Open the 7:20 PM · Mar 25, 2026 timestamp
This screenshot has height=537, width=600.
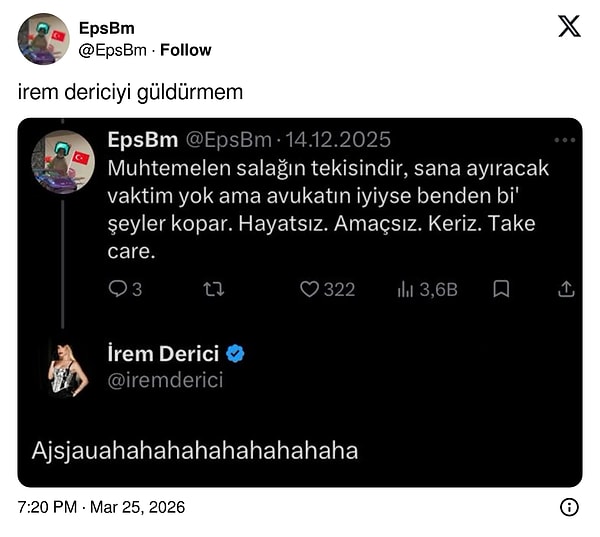(x=101, y=507)
